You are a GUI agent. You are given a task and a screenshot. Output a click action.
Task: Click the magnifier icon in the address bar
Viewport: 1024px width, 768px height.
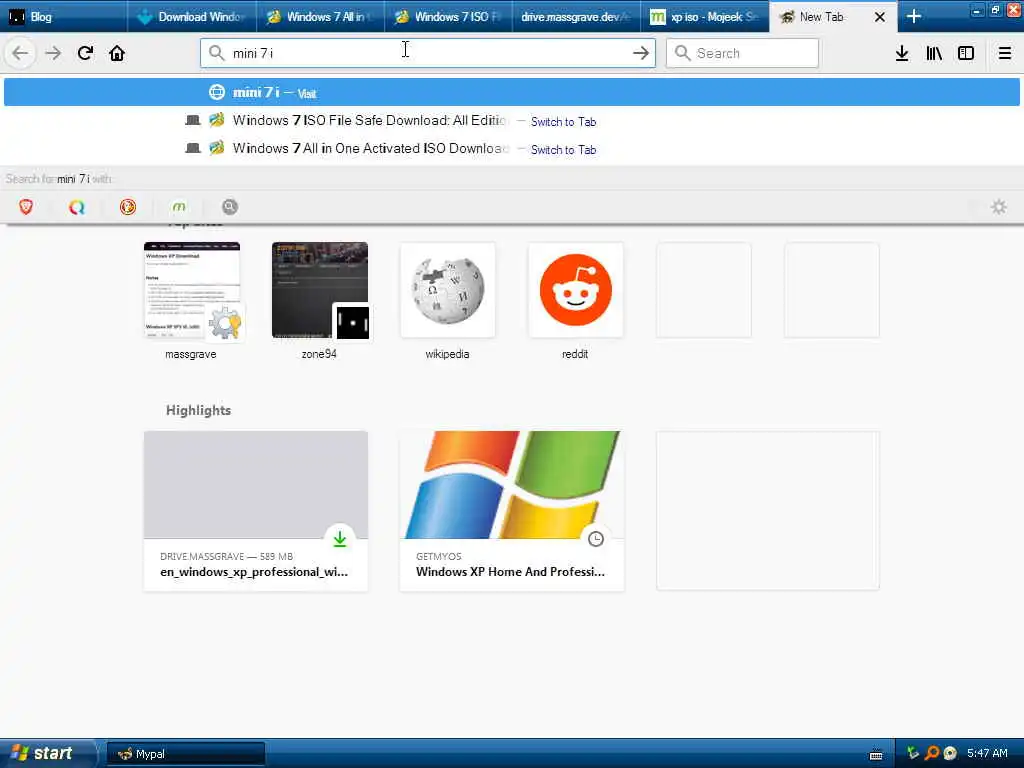tap(217, 53)
